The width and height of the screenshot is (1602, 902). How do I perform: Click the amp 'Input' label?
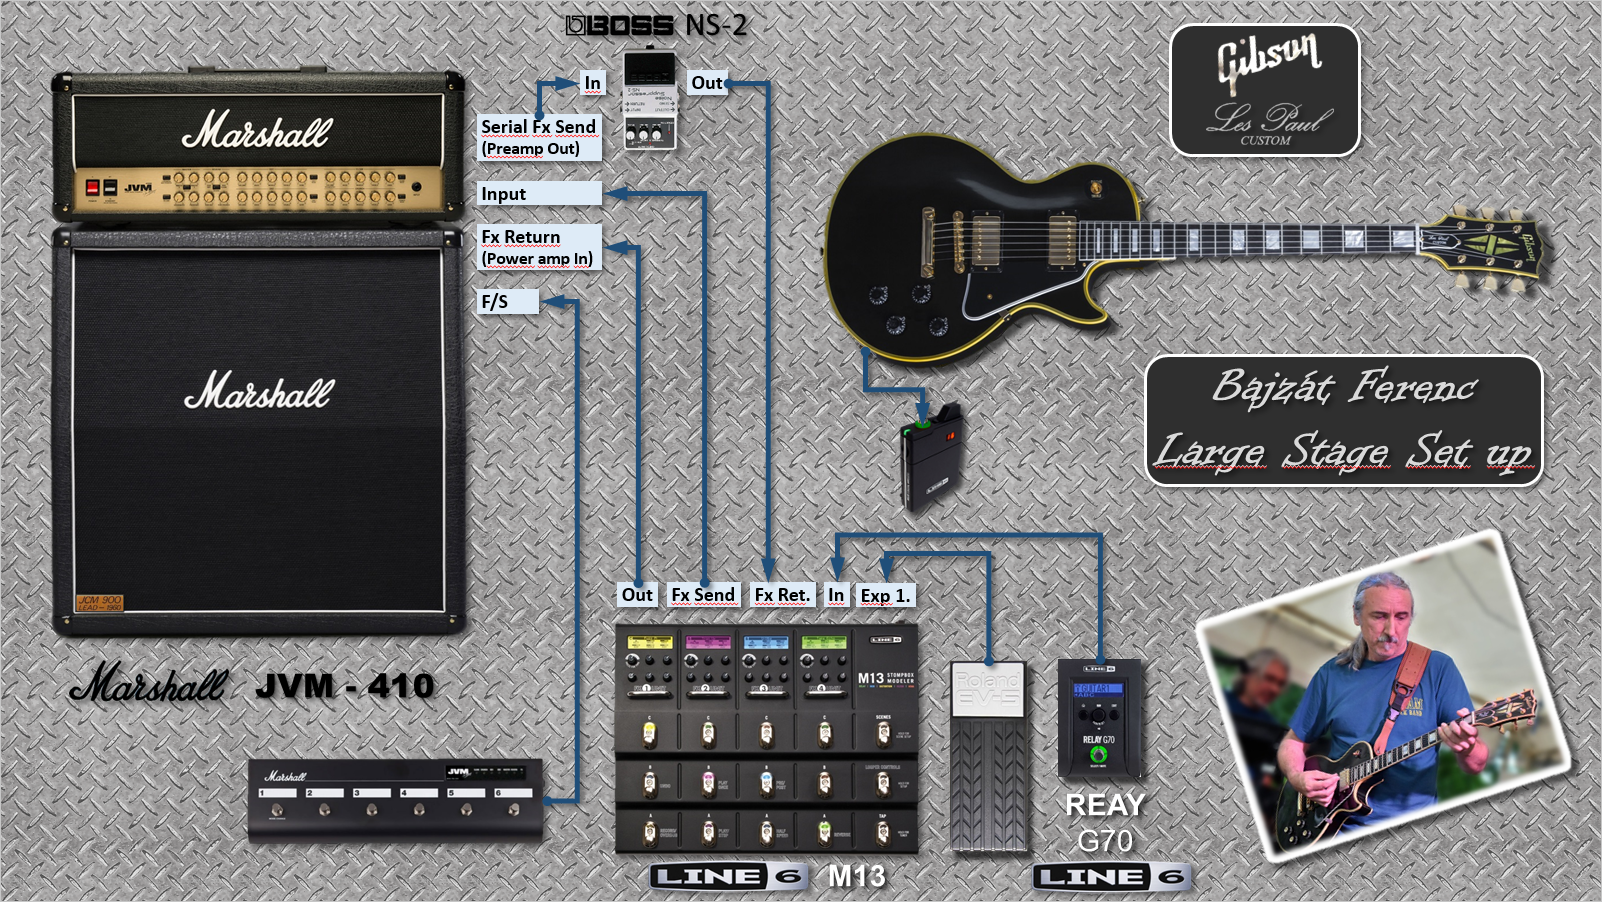click(539, 193)
